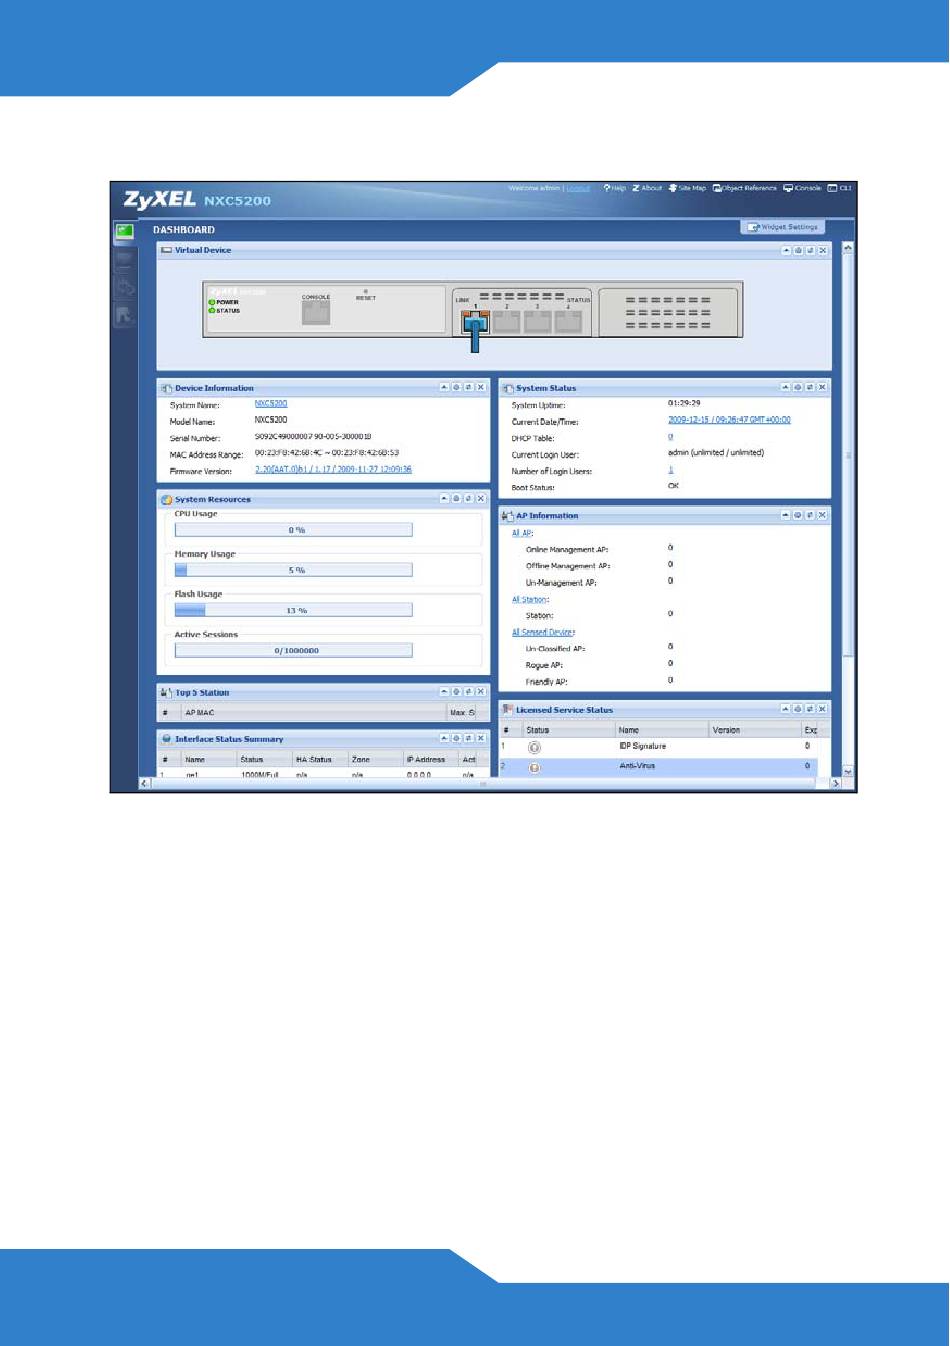Collapse the Device Information widget
The width and height of the screenshot is (950, 1346).
click(444, 388)
